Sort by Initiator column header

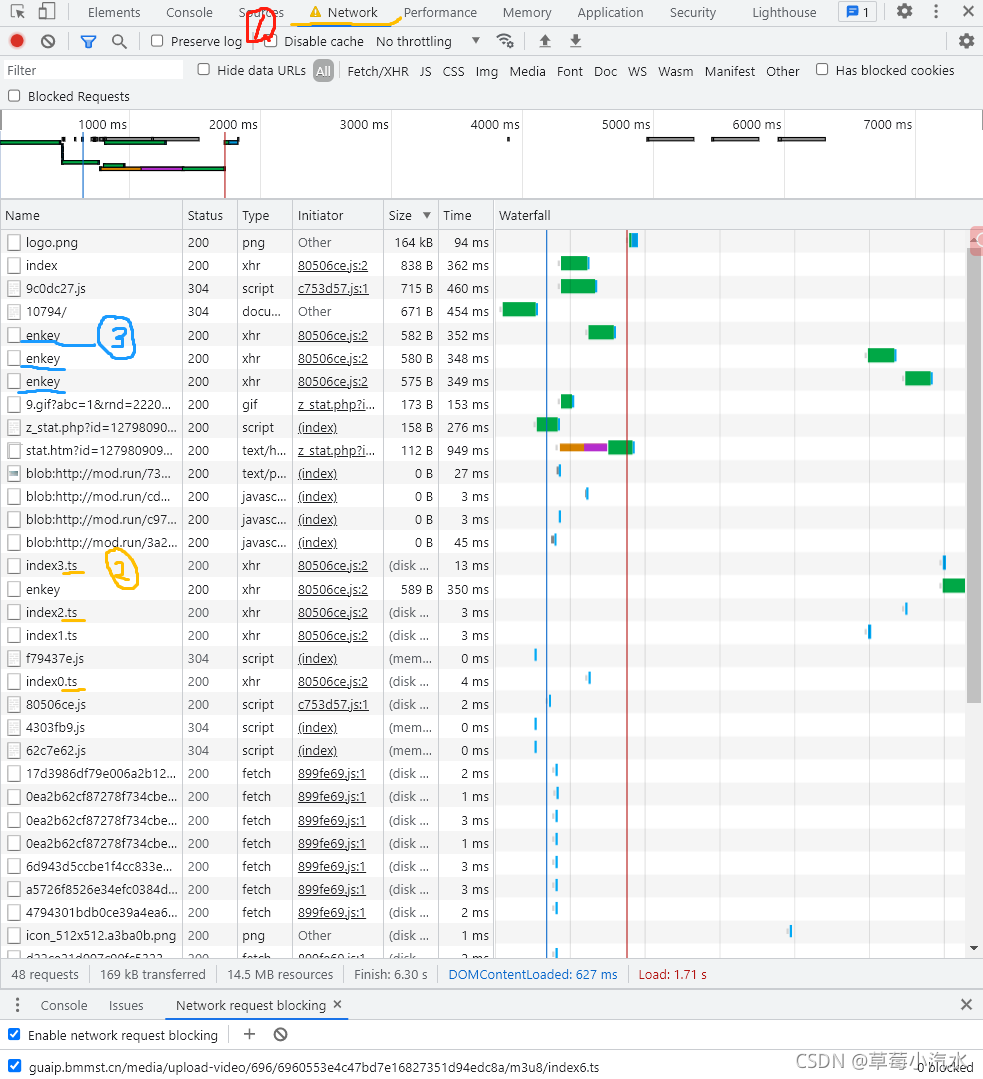tap(338, 215)
